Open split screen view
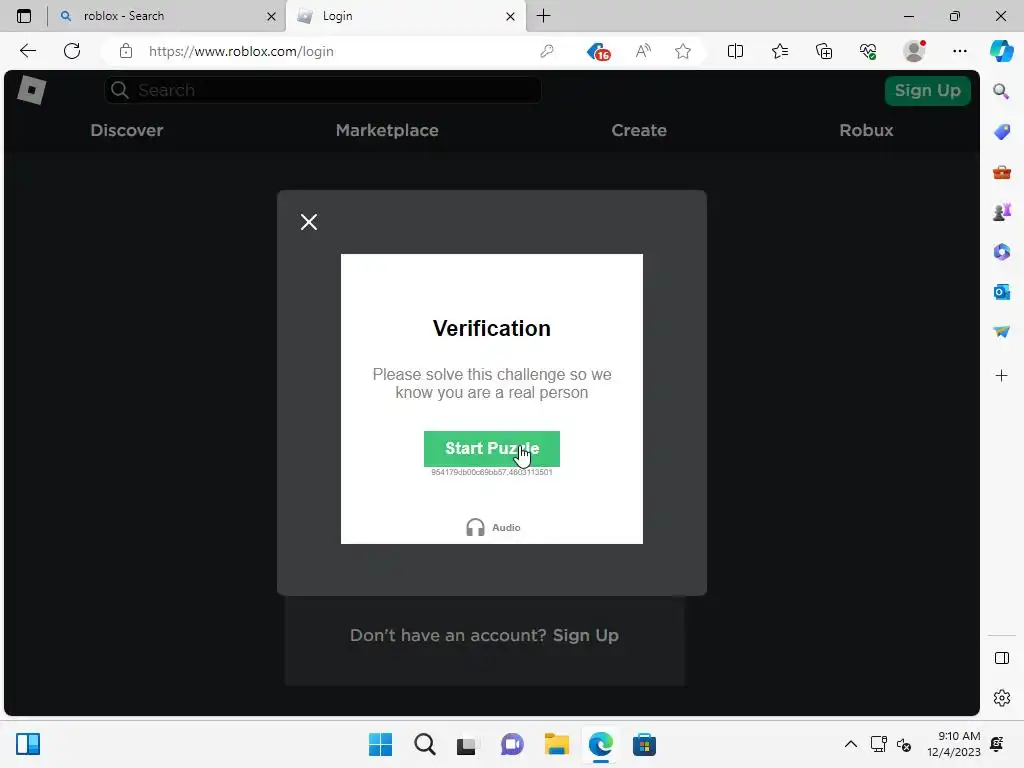Image resolution: width=1024 pixels, height=768 pixels. pos(735,51)
